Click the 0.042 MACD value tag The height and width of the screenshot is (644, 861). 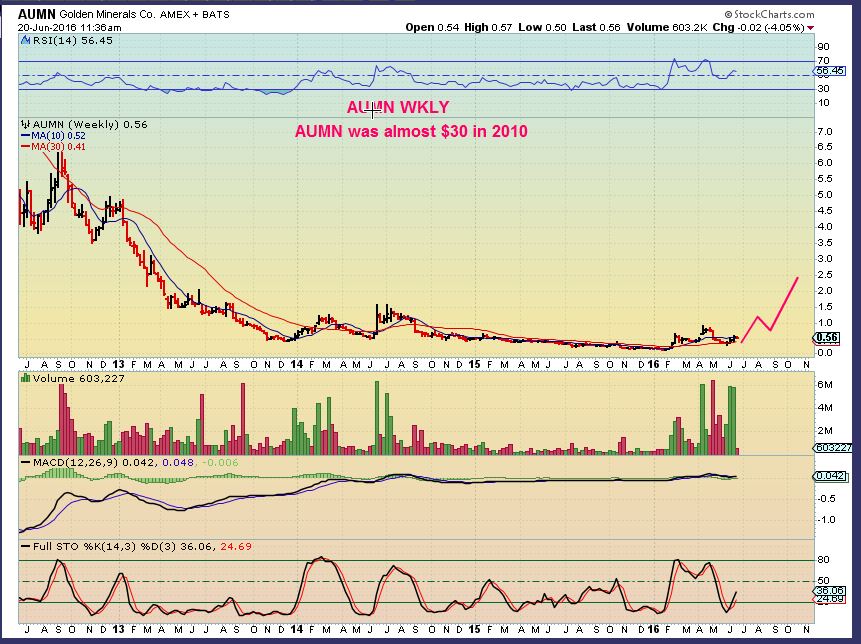pos(829,476)
